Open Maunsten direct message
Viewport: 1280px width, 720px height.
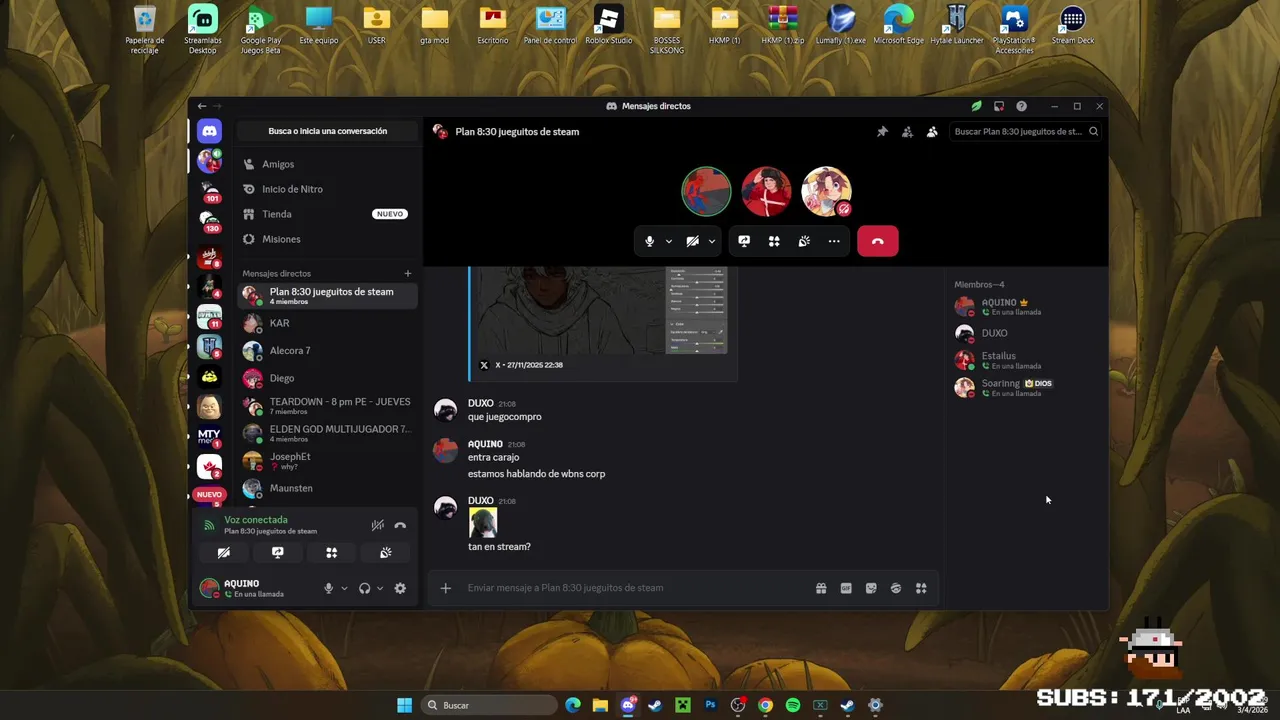(327, 488)
